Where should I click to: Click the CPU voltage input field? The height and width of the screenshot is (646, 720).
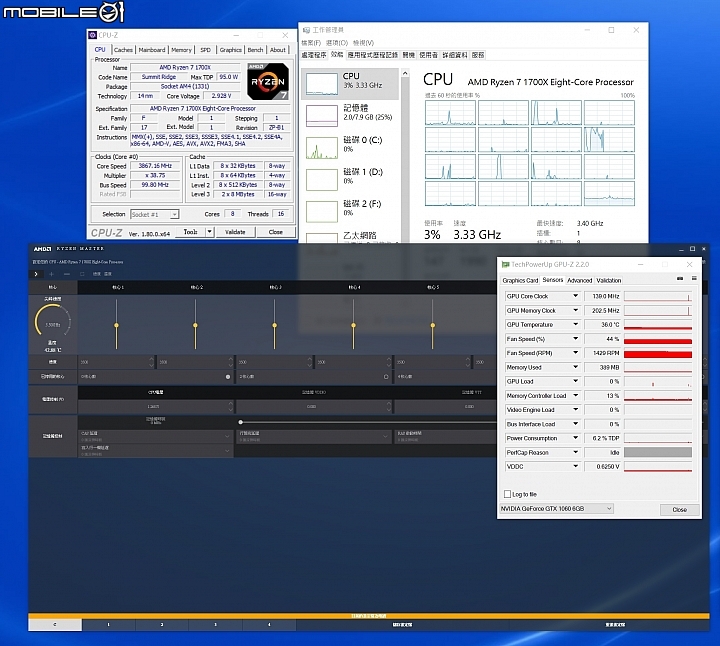tap(156, 407)
